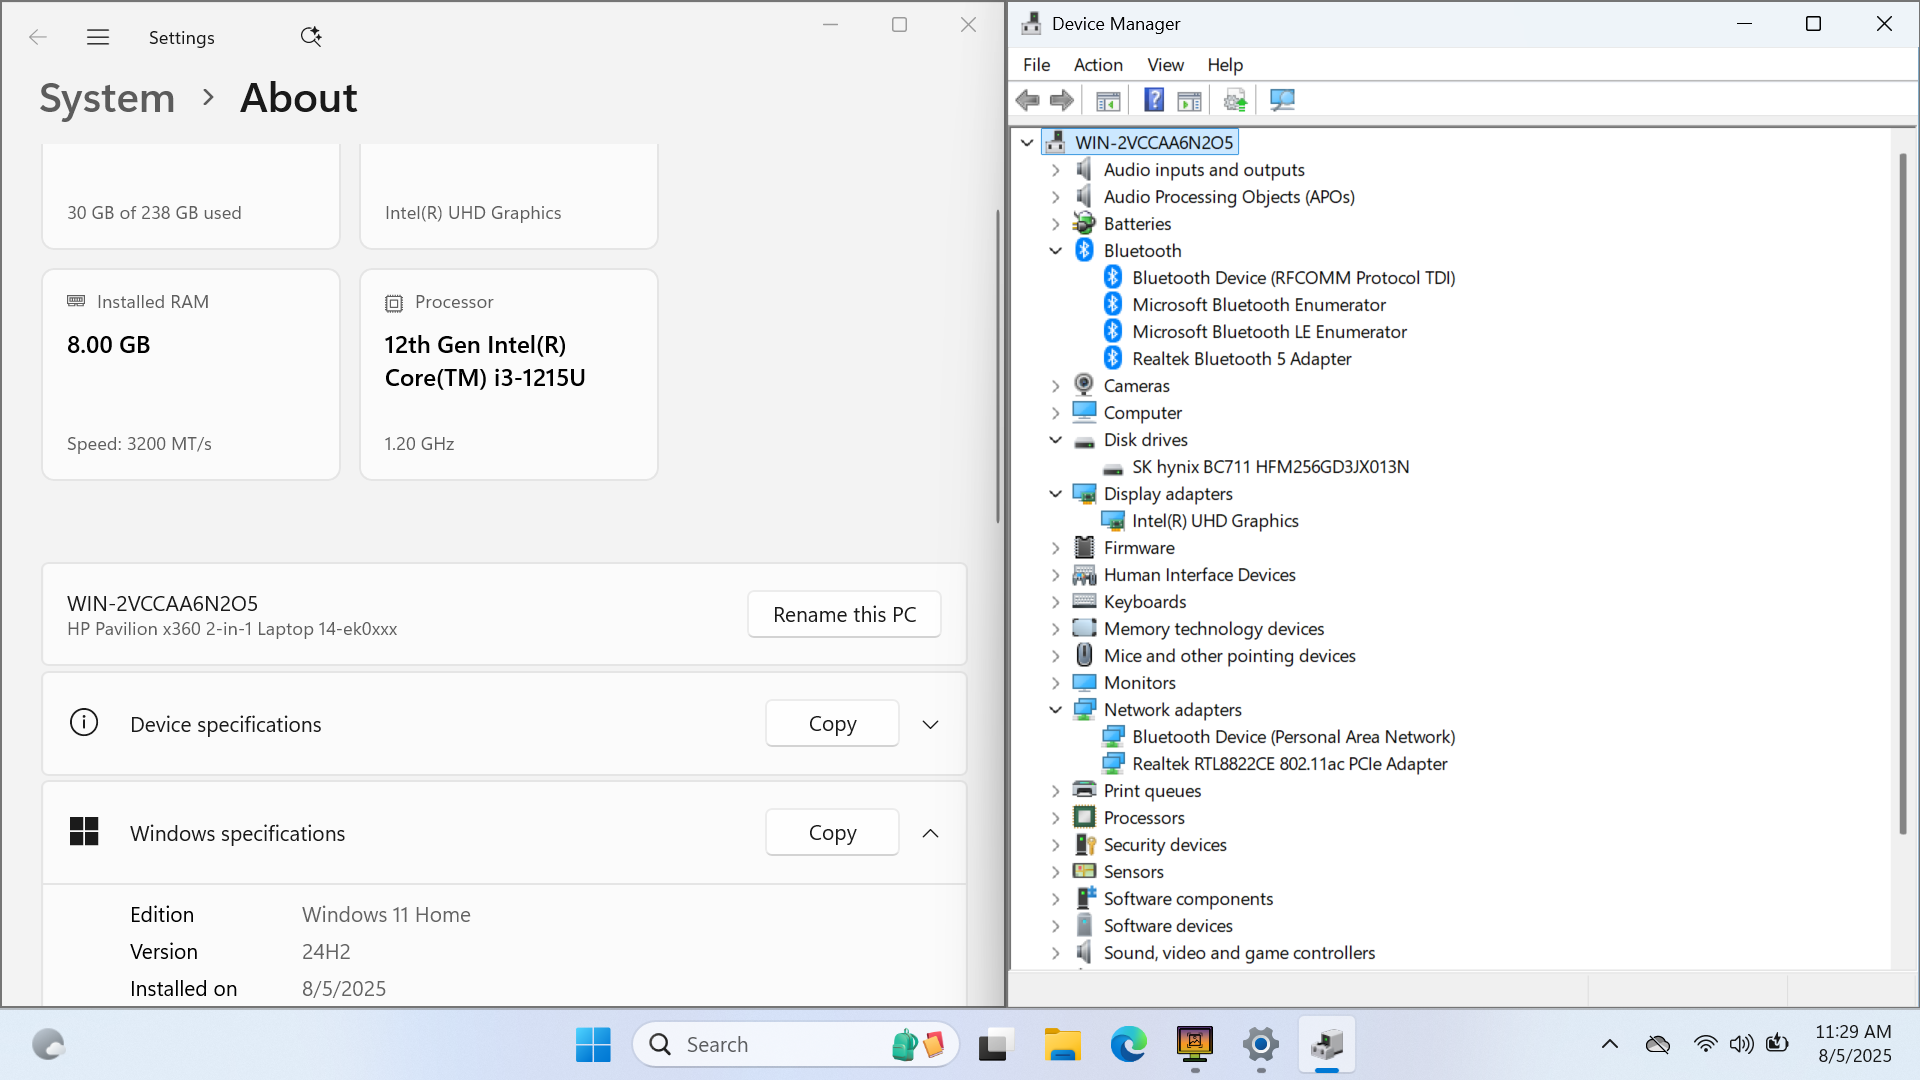Click the taskbar Search box
This screenshot has height=1080, width=1920.
point(770,1045)
